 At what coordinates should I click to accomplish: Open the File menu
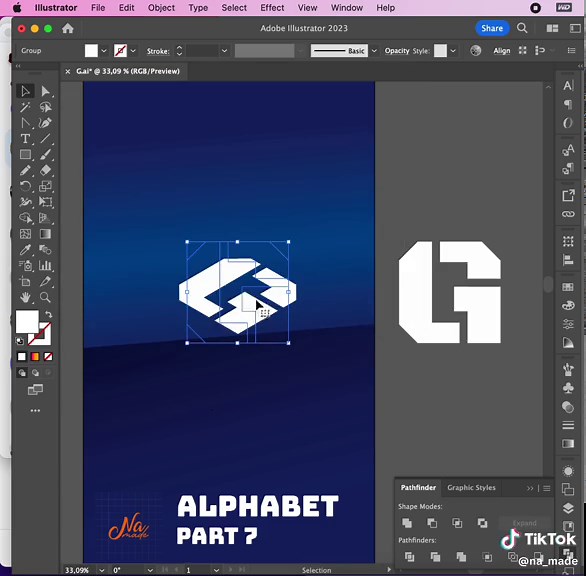pyautogui.click(x=98, y=8)
